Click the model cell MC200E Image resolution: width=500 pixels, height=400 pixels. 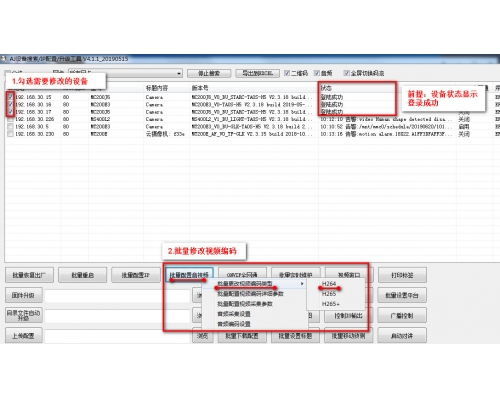[x=99, y=134]
